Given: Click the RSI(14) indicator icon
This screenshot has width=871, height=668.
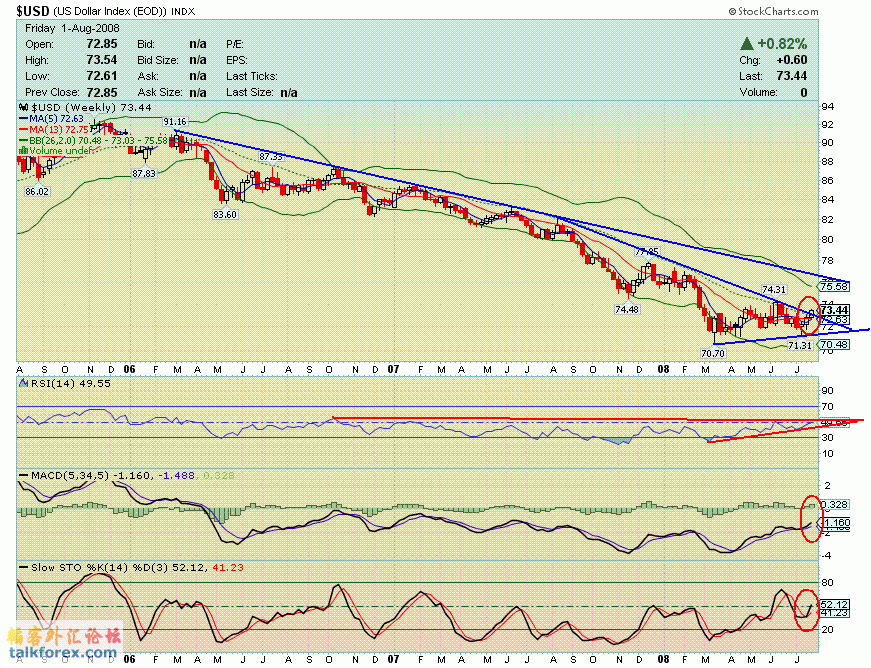Looking at the screenshot, I should pyautogui.click(x=23, y=384).
